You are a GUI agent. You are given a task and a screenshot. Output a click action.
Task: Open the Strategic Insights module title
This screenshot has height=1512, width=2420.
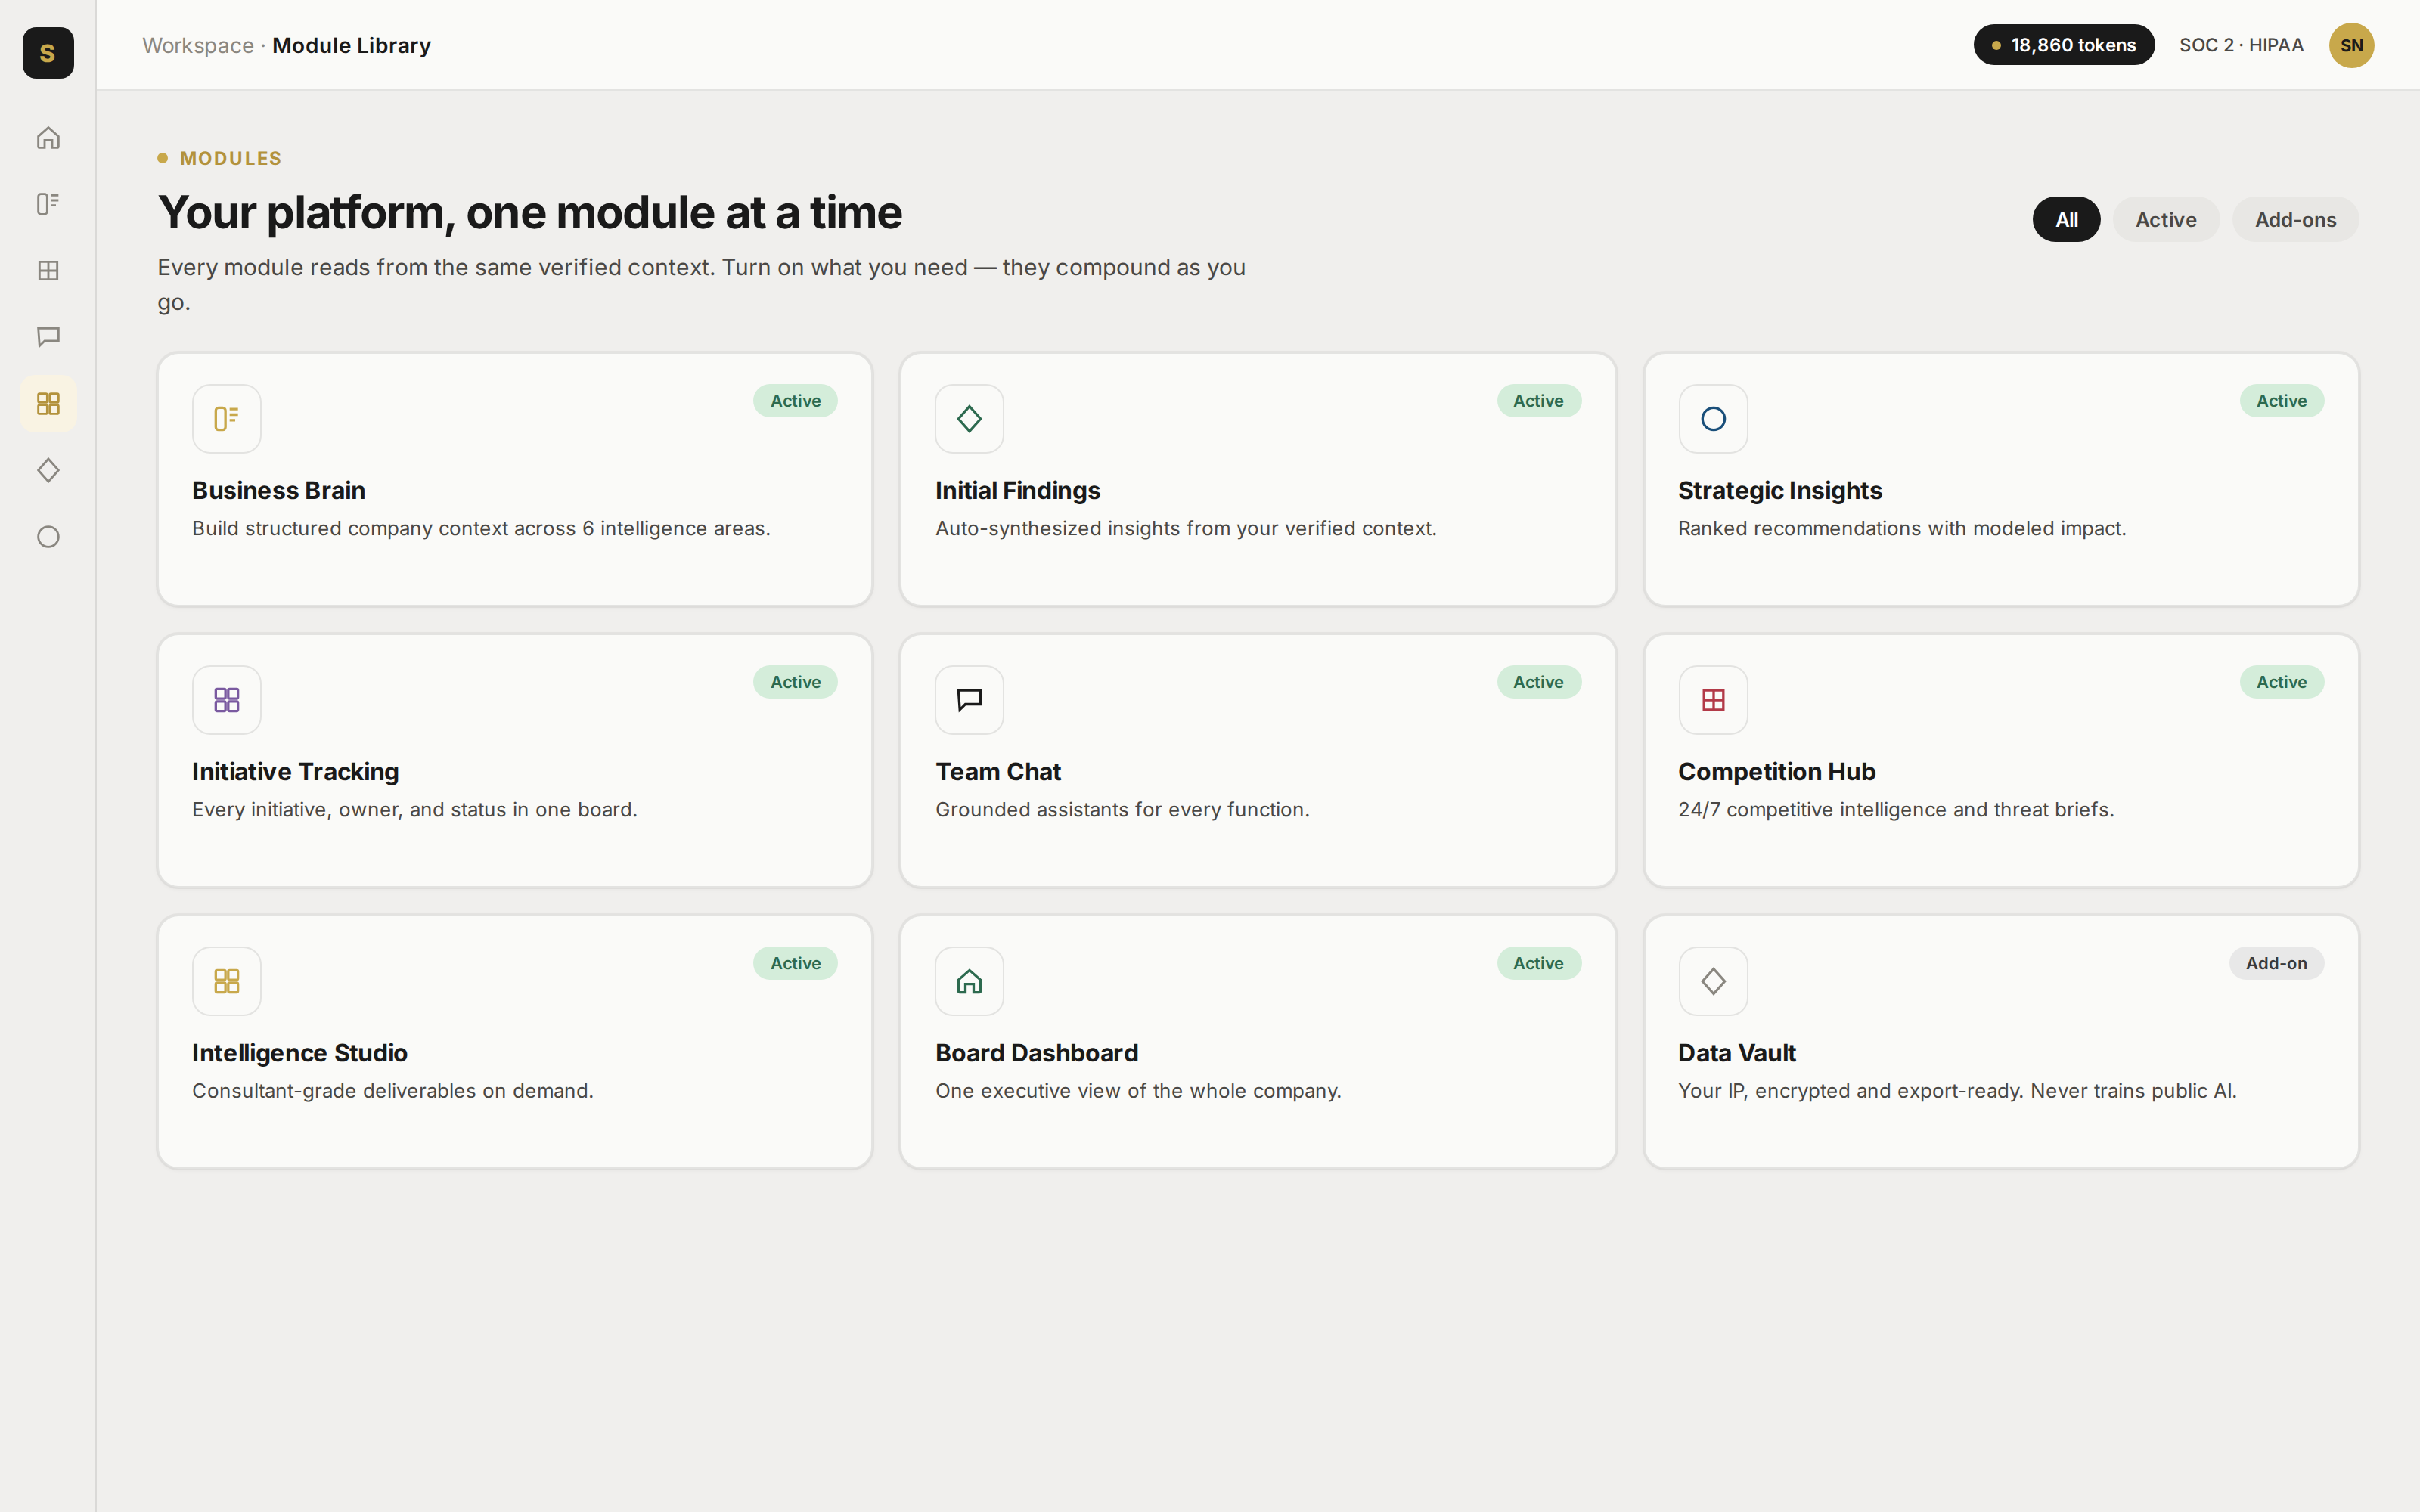[1779, 491]
